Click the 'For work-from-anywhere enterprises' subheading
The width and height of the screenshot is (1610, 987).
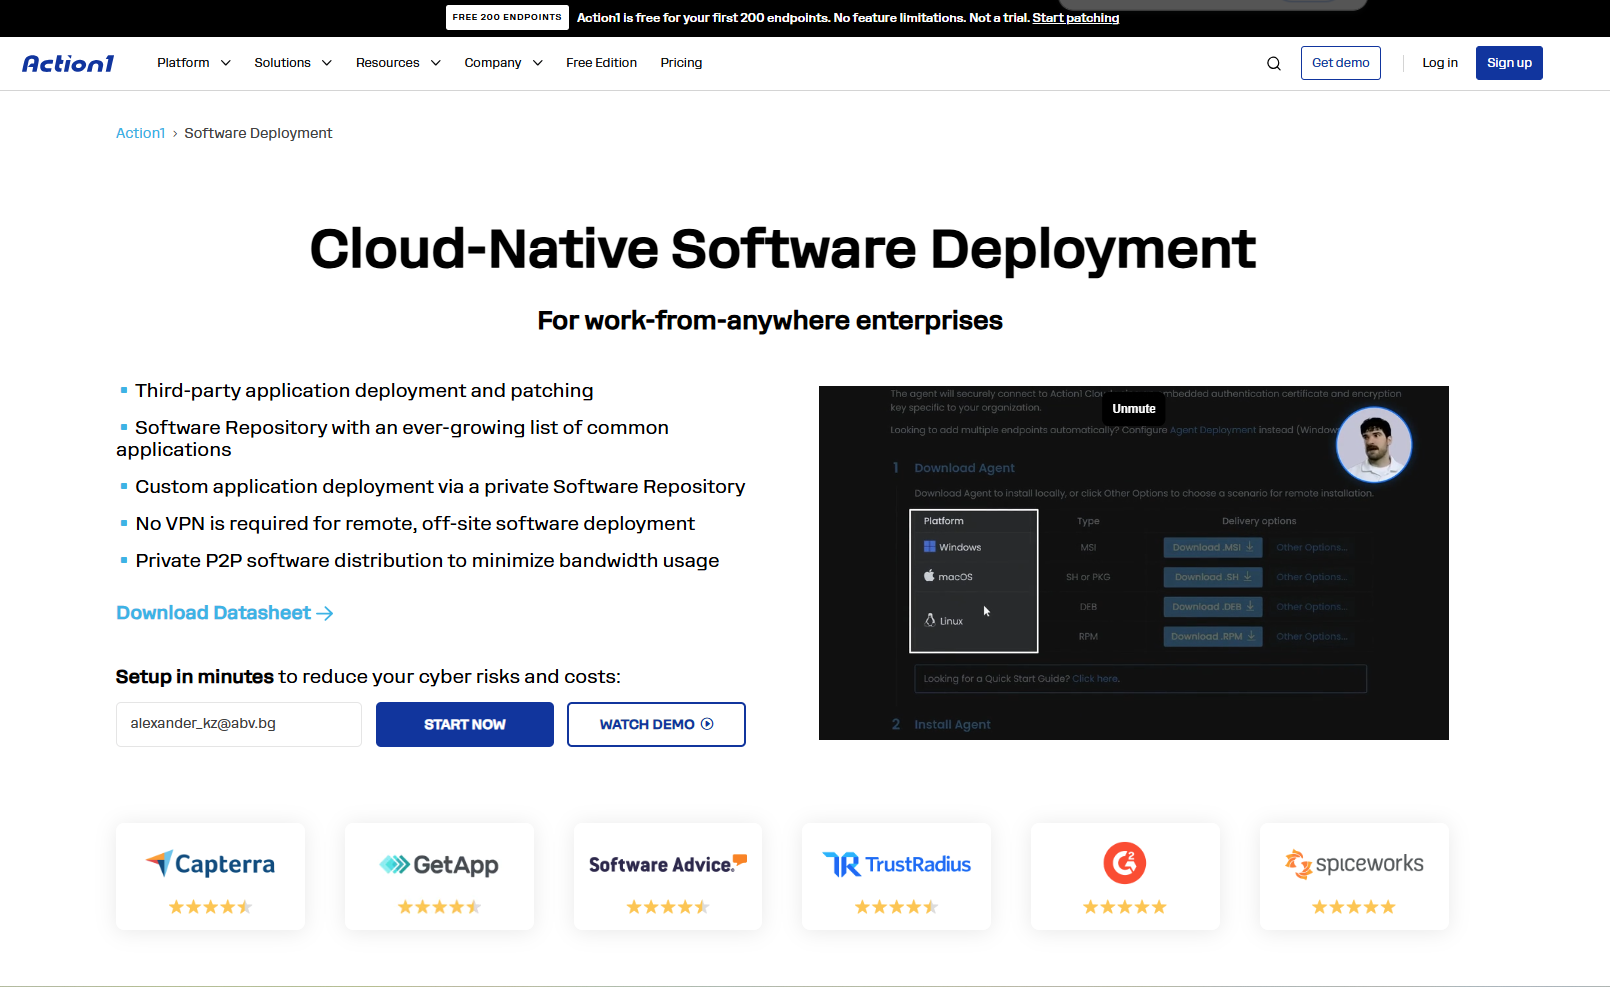(x=770, y=320)
